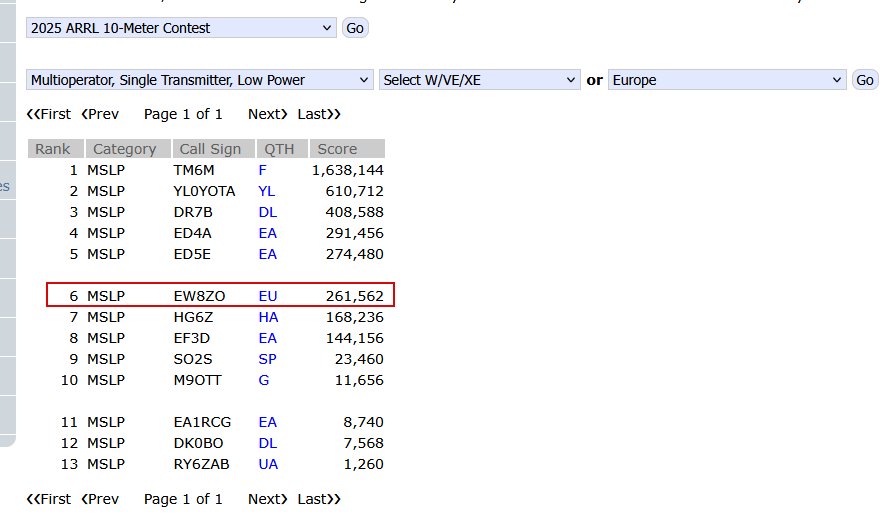Open QTH link F for TM6M
This screenshot has width=892, height=526.
click(x=263, y=170)
